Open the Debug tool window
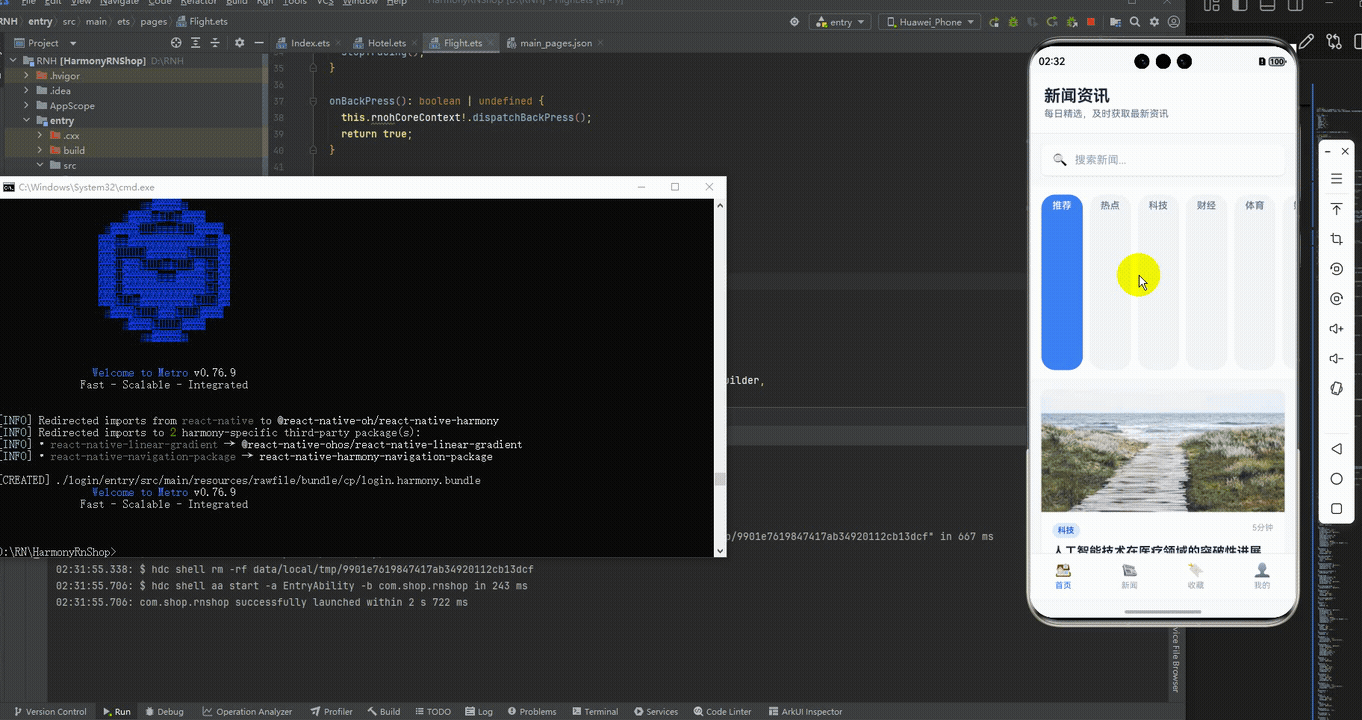 [x=164, y=712]
